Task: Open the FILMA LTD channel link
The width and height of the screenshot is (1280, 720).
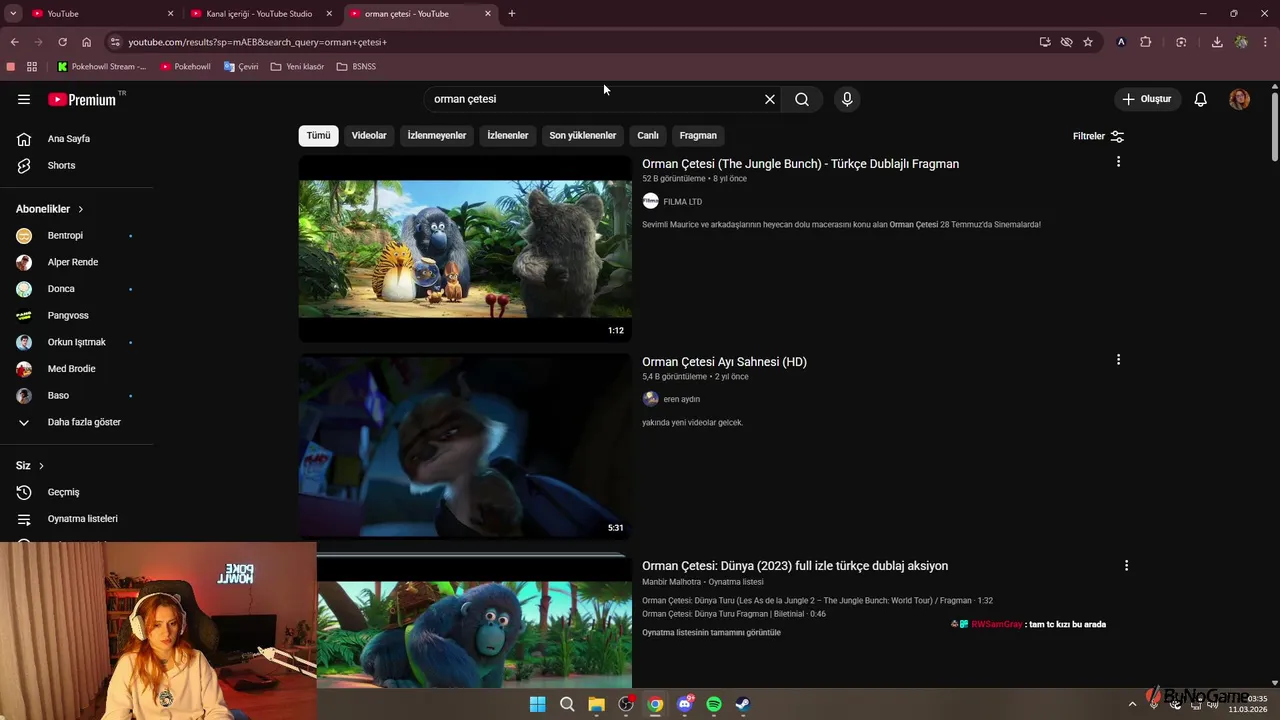Action: pyautogui.click(x=683, y=202)
